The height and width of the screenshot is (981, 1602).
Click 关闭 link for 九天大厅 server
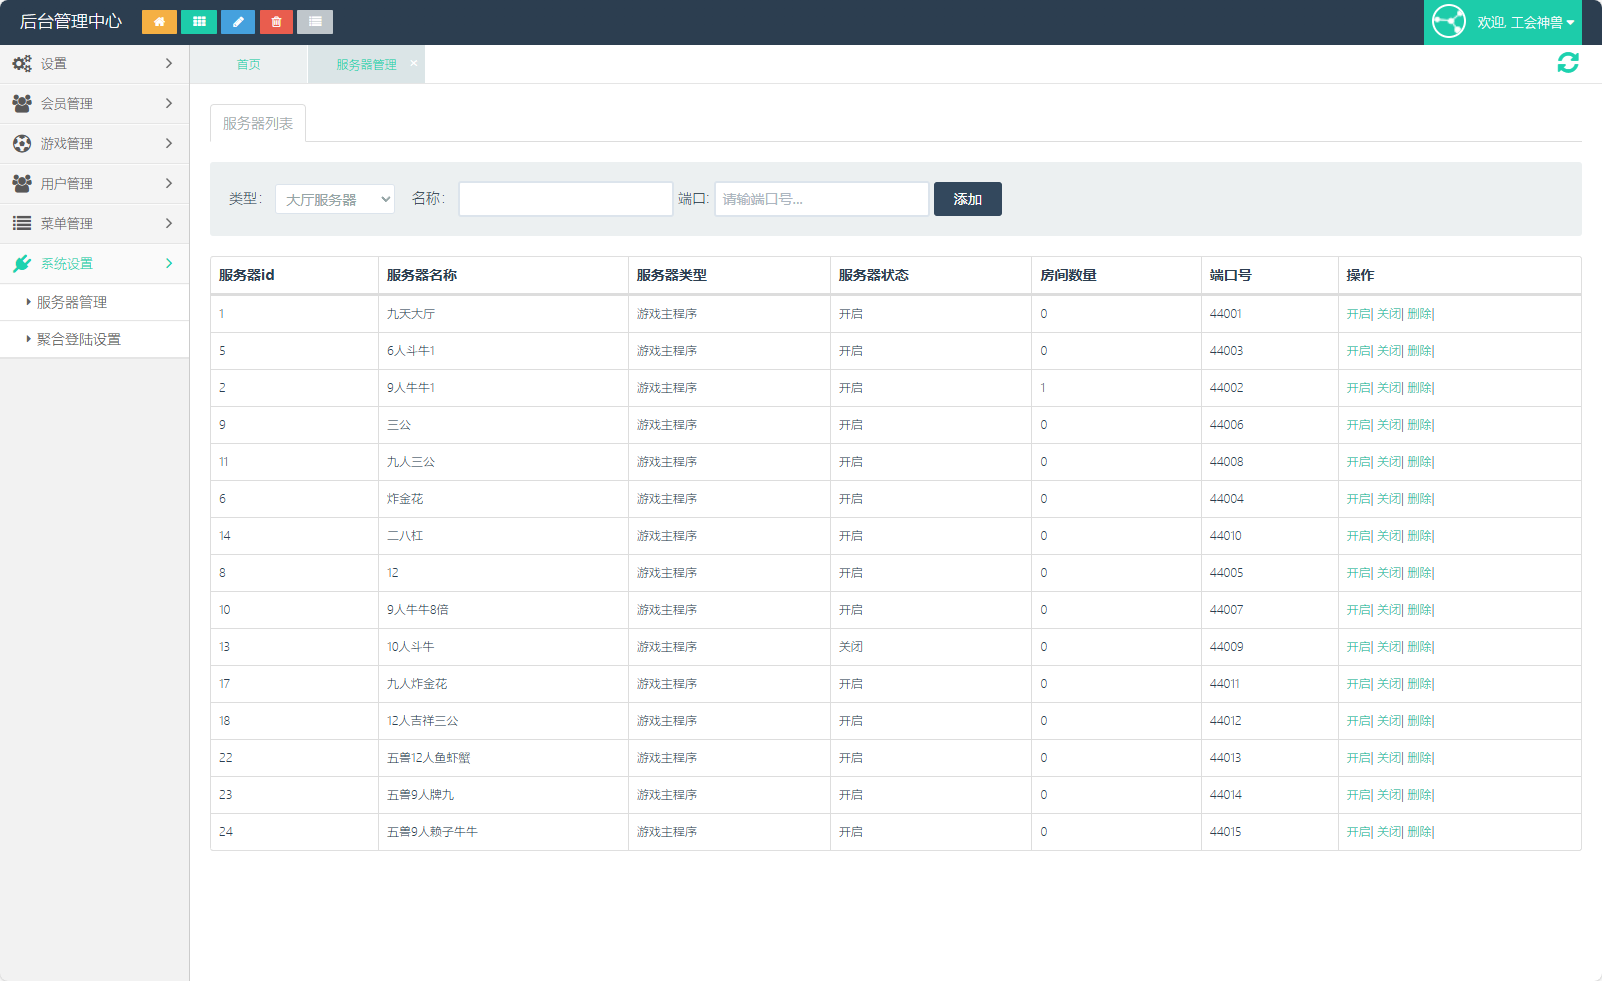[x=1388, y=314]
